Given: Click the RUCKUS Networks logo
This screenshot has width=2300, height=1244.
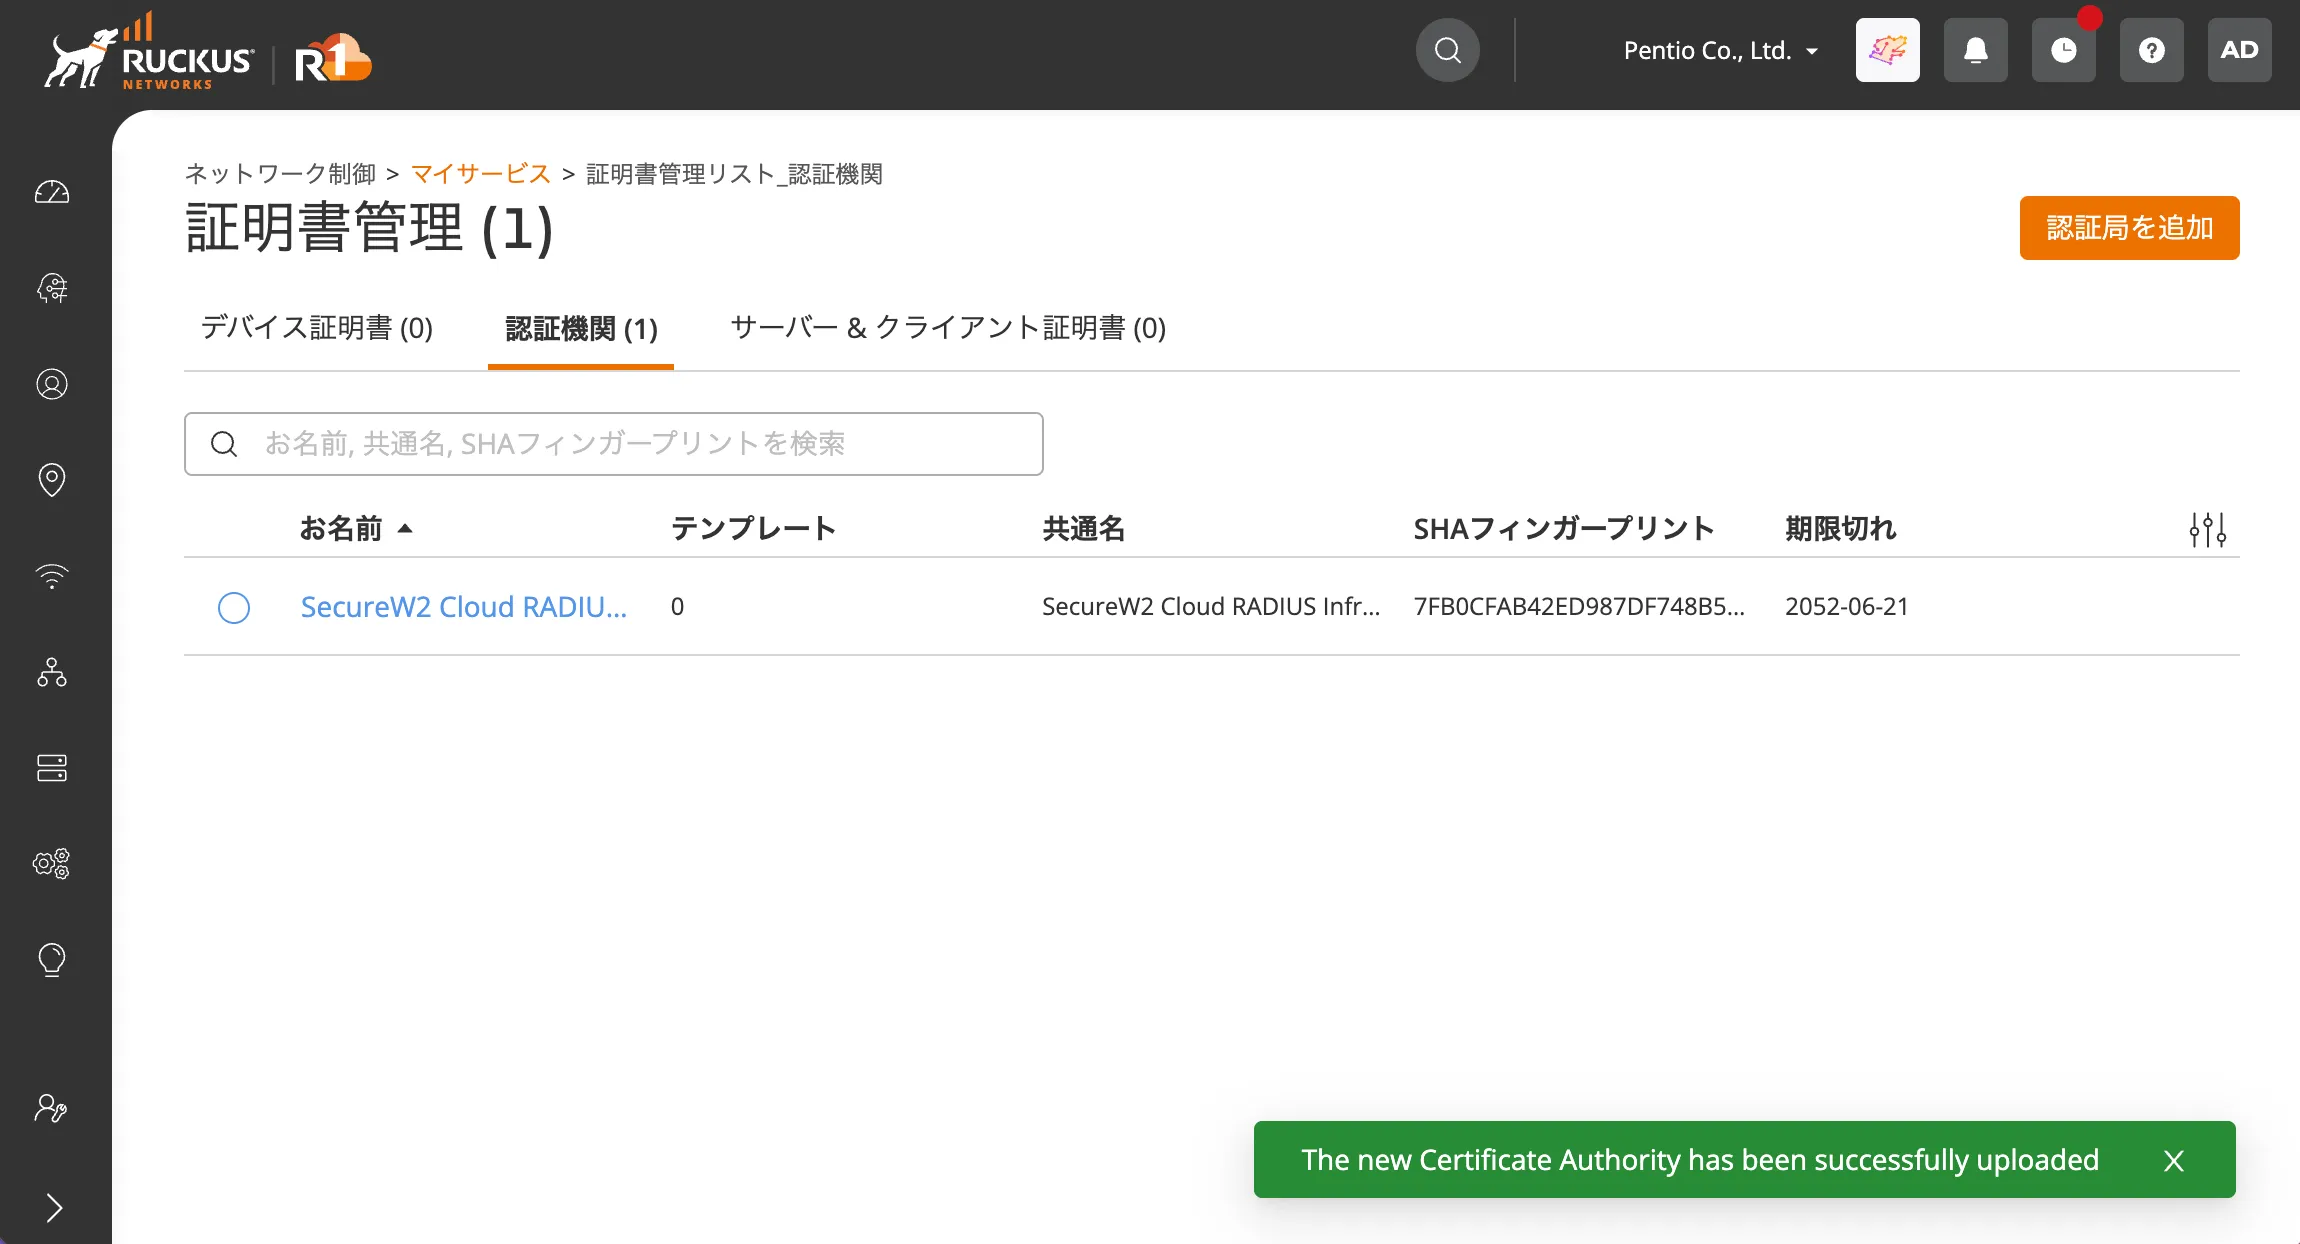Looking at the screenshot, I should pos(148,52).
